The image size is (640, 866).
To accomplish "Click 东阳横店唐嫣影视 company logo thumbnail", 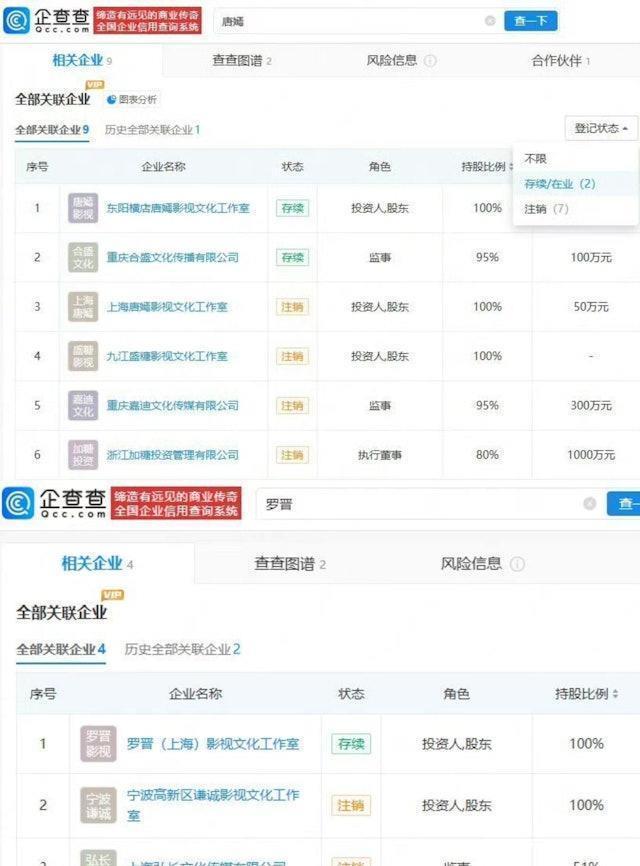I will coord(82,208).
